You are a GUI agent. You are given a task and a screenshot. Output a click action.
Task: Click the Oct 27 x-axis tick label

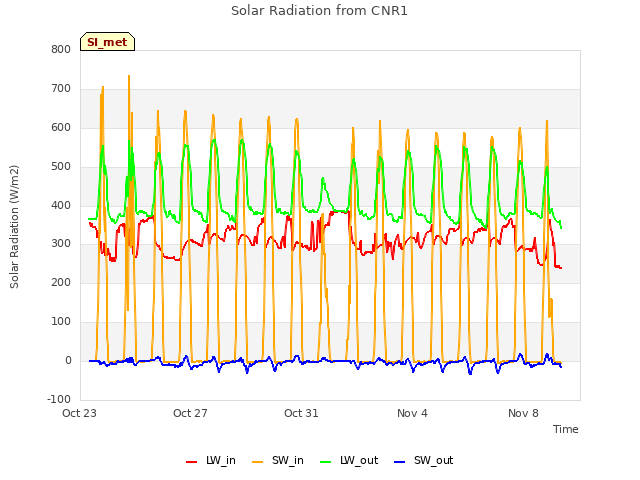(190, 413)
